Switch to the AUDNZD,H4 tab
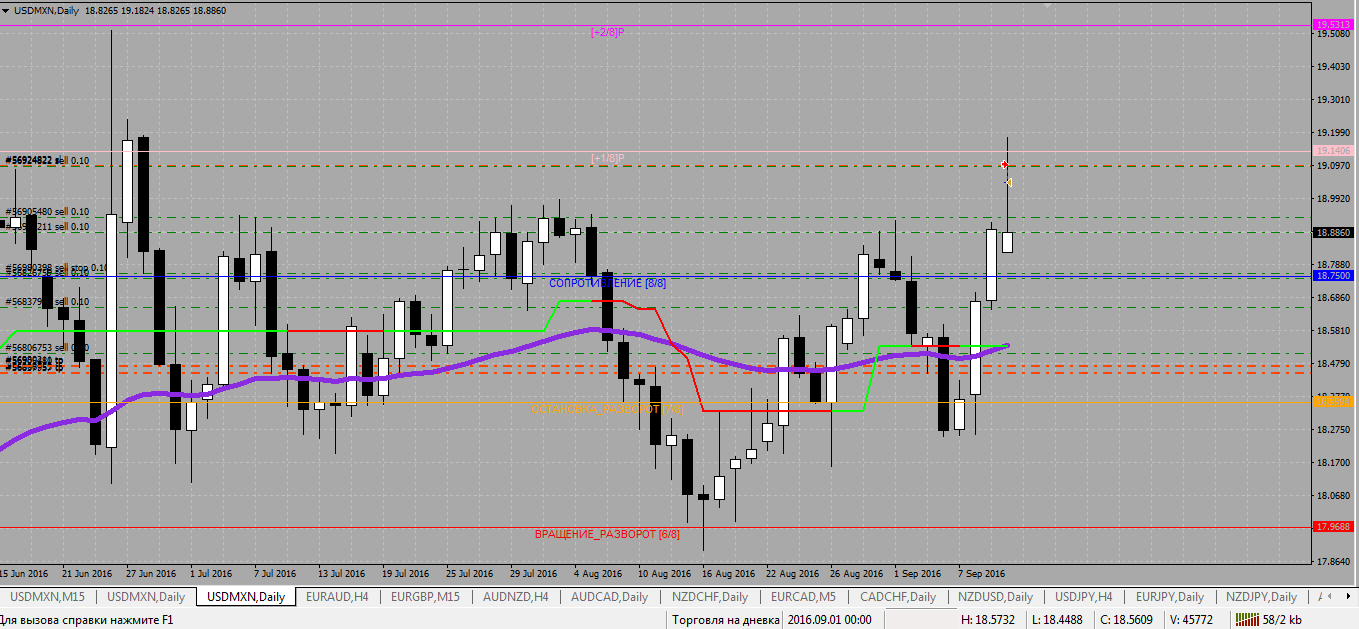Screen dimensions: 1359x629 [515, 597]
